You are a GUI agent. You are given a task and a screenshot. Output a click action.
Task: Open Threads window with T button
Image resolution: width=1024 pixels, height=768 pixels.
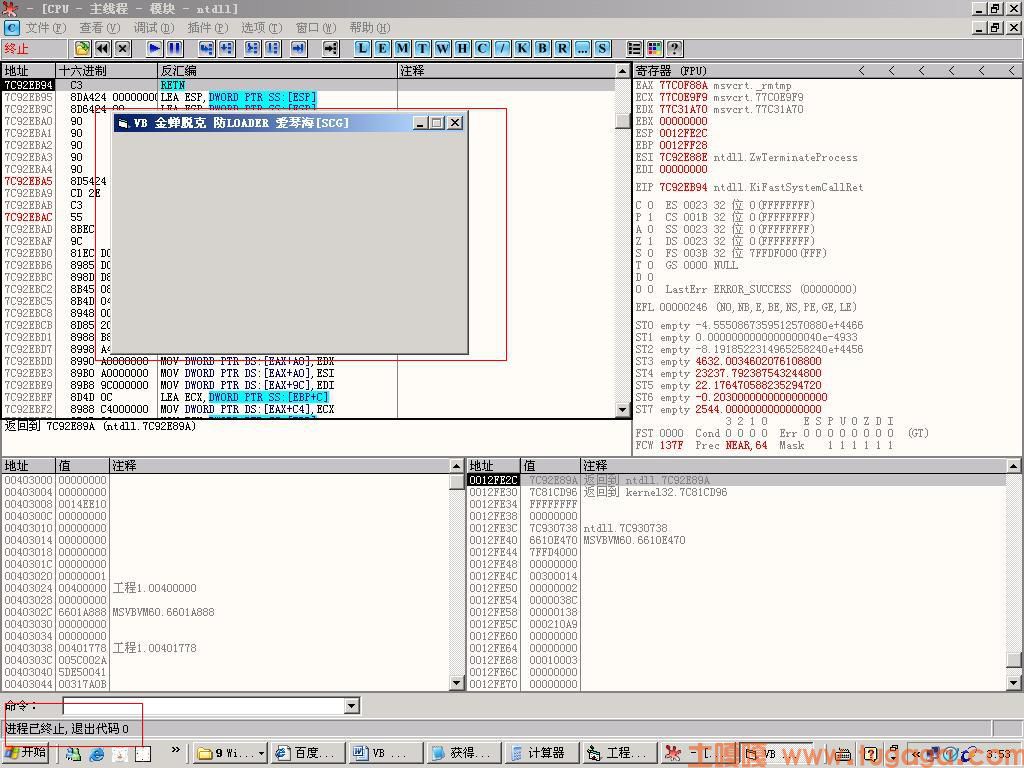423,48
